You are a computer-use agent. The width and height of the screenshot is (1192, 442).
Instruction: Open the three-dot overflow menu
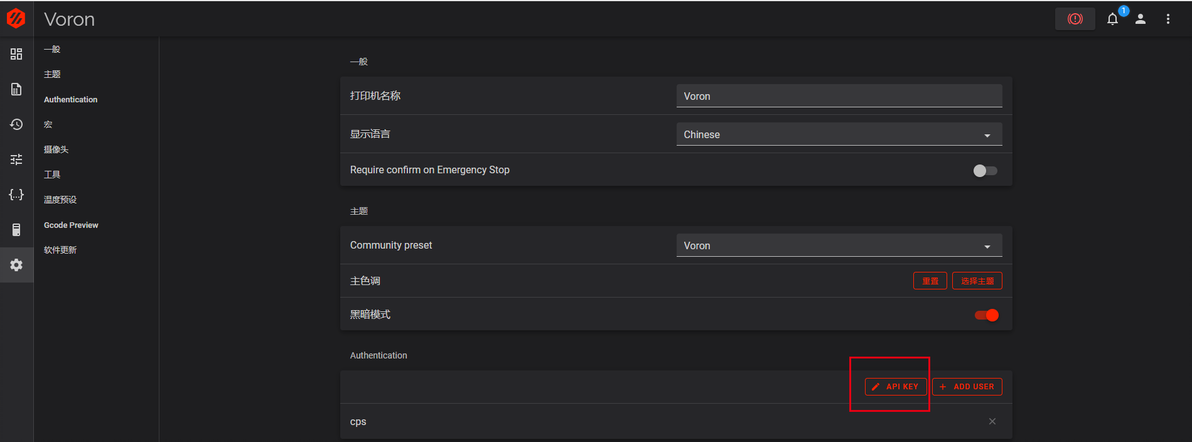click(1168, 19)
